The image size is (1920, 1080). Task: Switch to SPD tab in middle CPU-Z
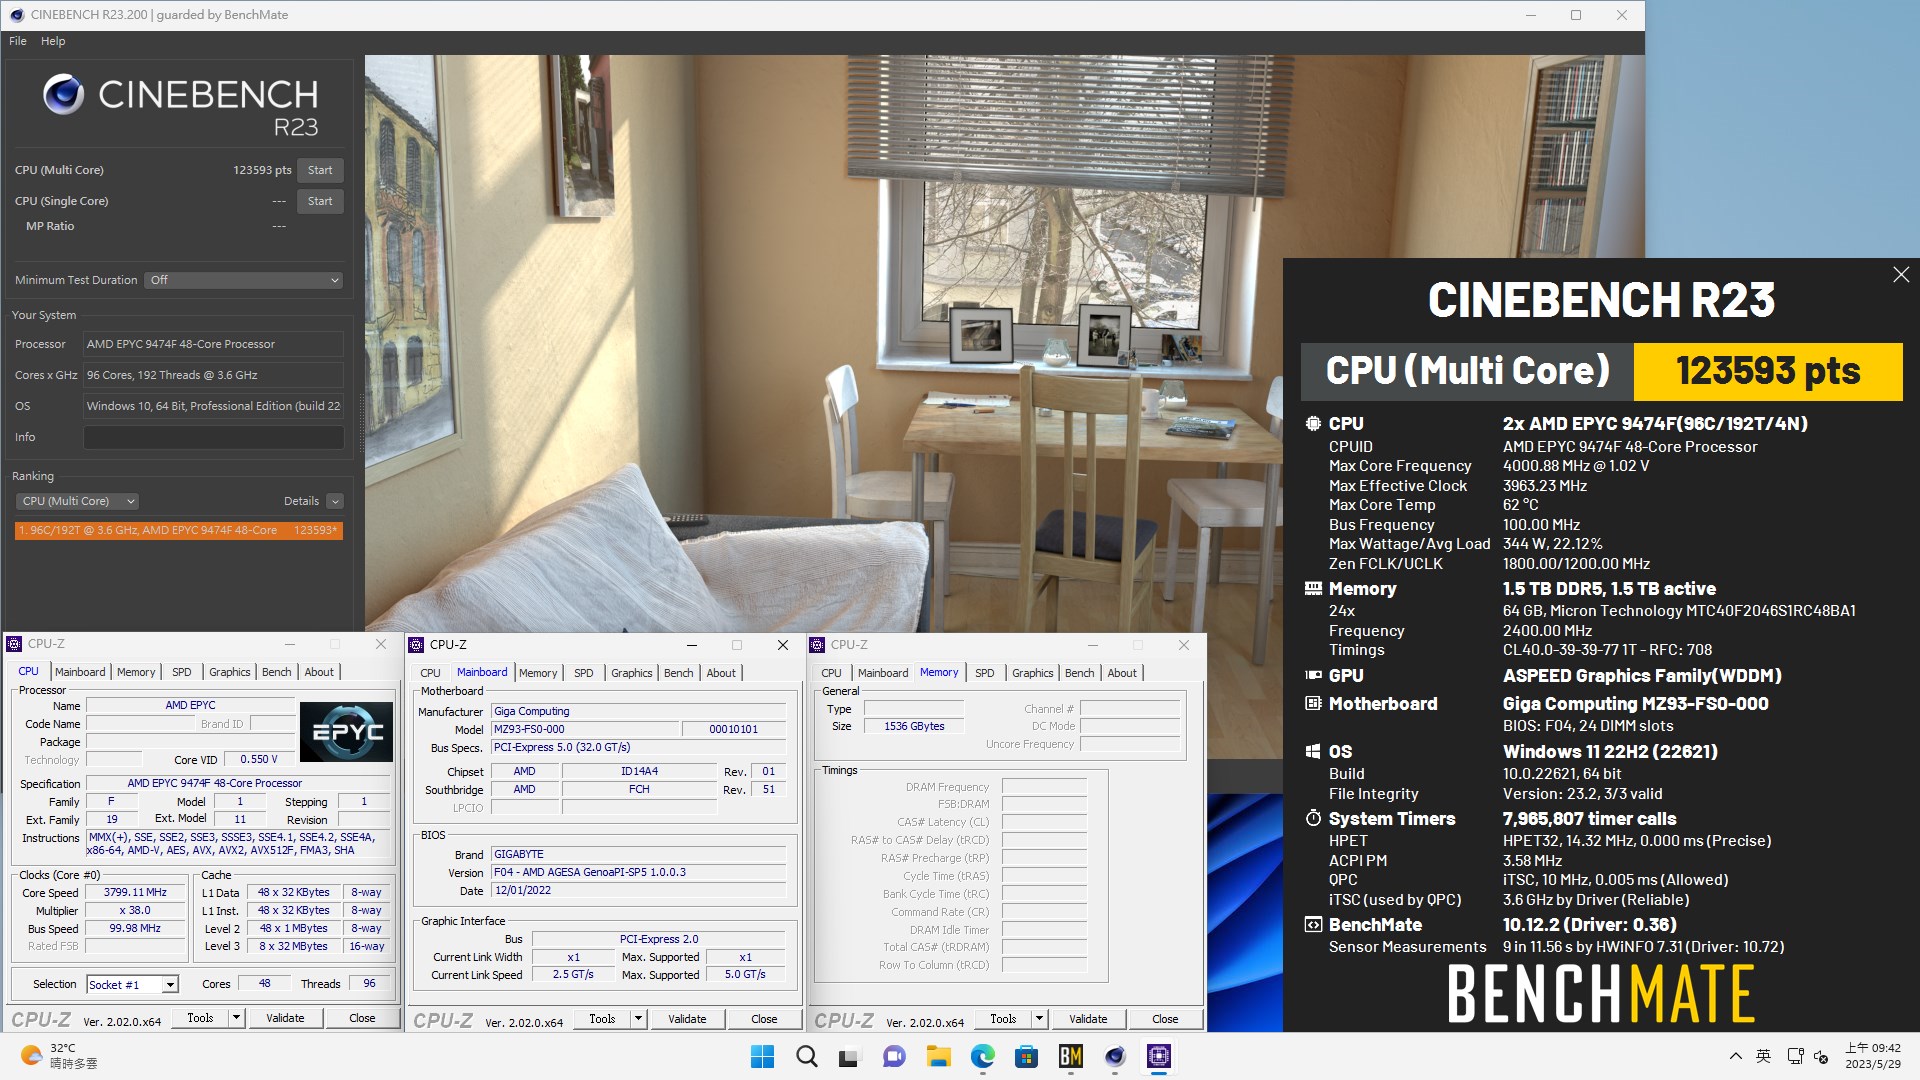coord(583,673)
